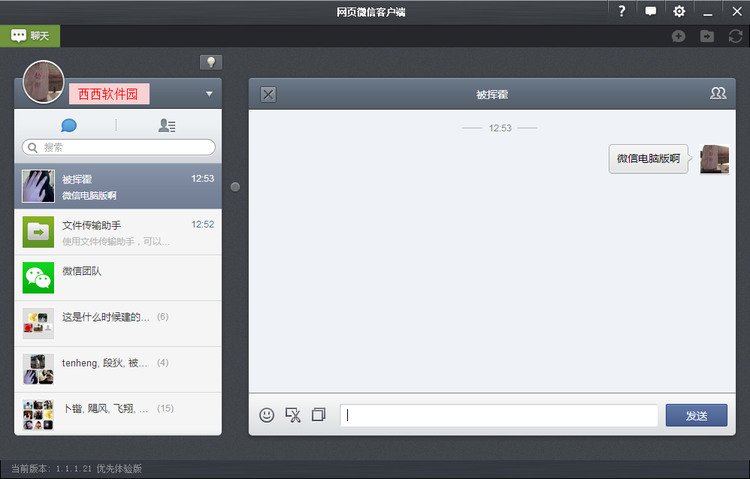
Task: Click the 当前版本 version text in status bar
Action: (77, 469)
